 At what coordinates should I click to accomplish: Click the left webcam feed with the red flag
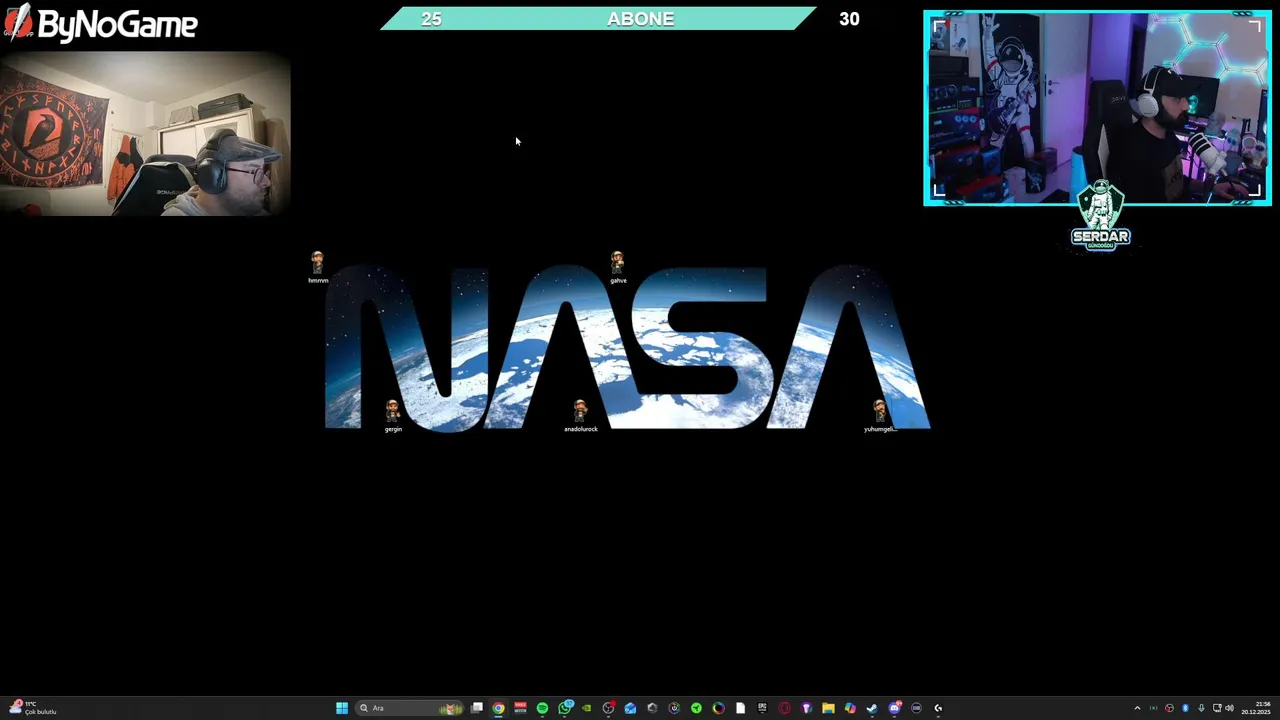[145, 134]
